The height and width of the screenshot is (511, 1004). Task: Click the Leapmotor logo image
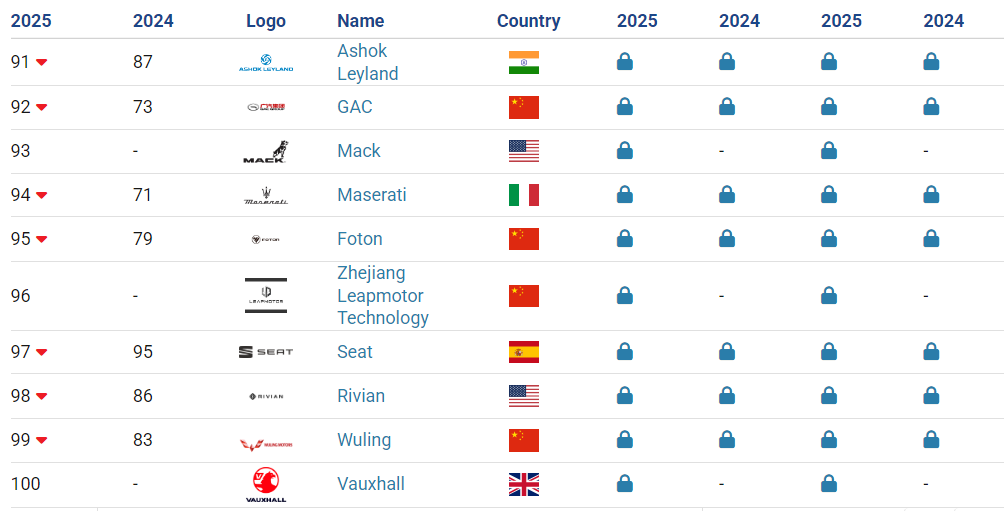pos(266,296)
